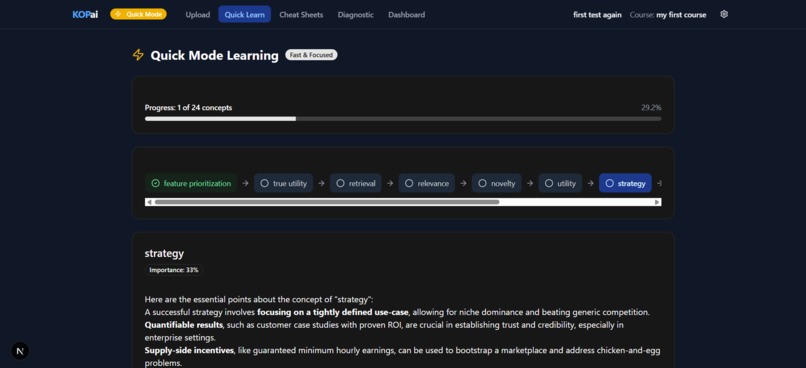Click the circle icon on relevance

409,183
